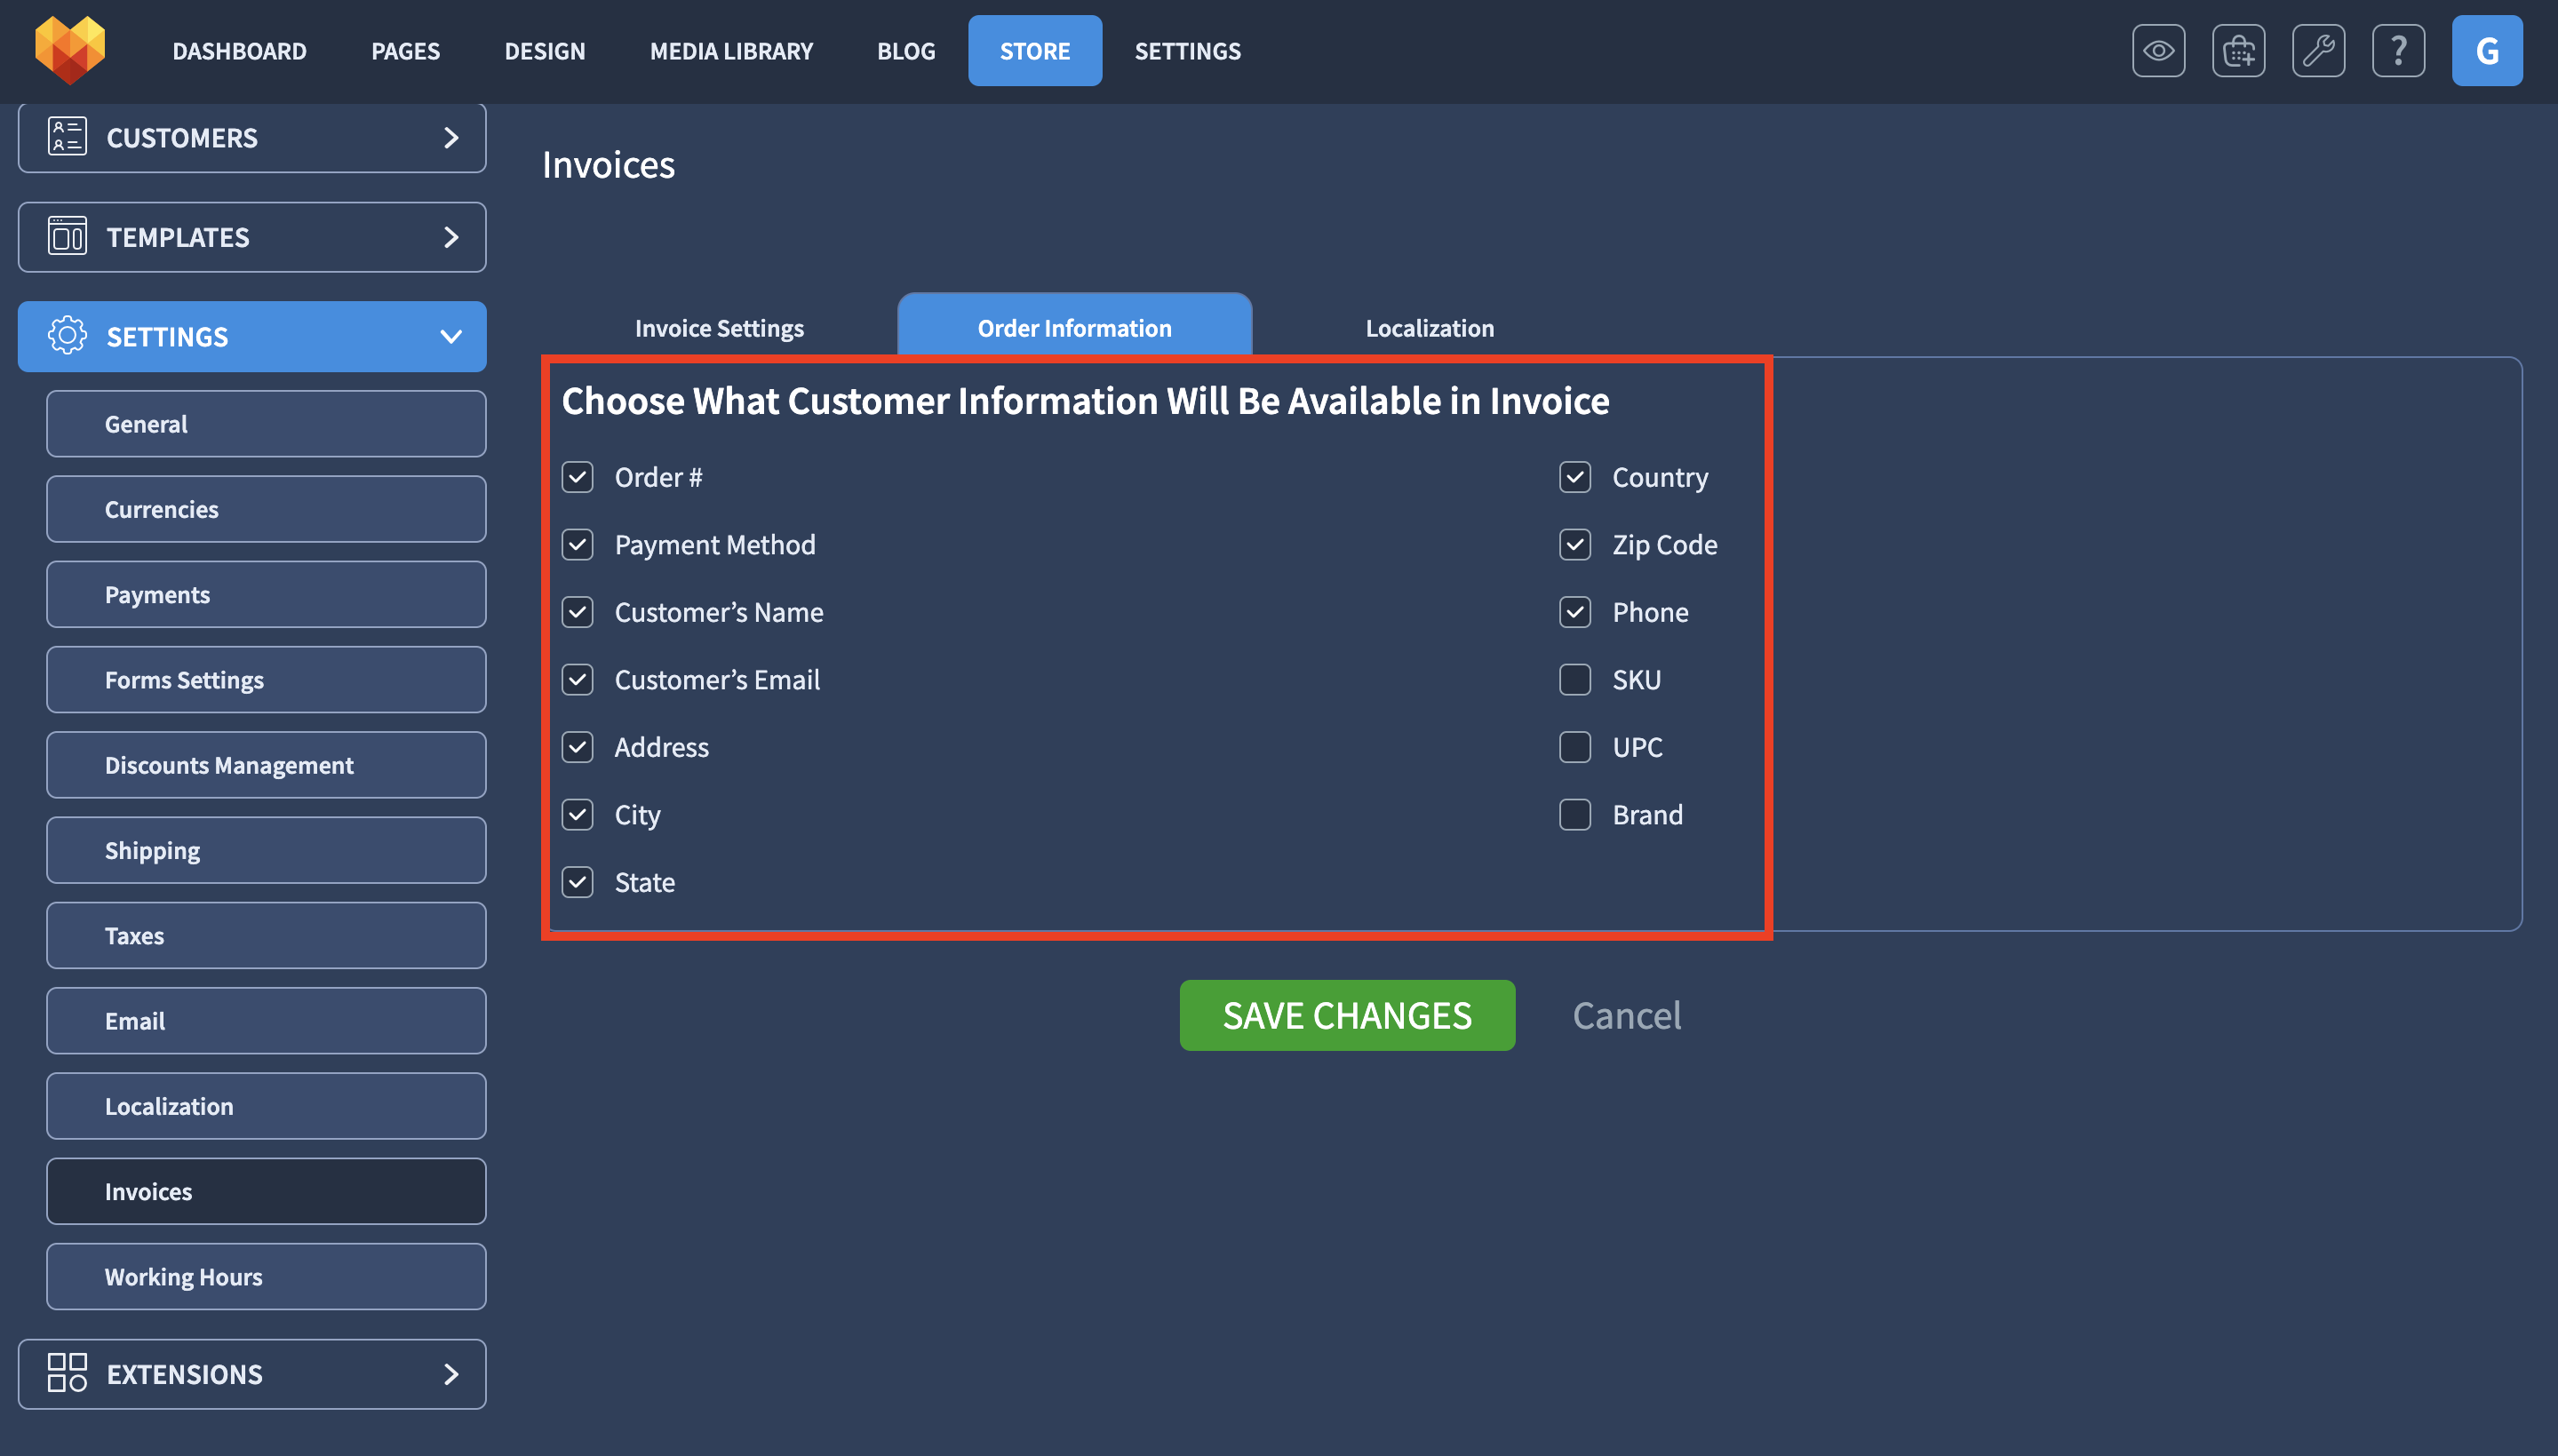2558x1456 pixels.
Task: Open the Store menu
Action: (x=1035, y=51)
